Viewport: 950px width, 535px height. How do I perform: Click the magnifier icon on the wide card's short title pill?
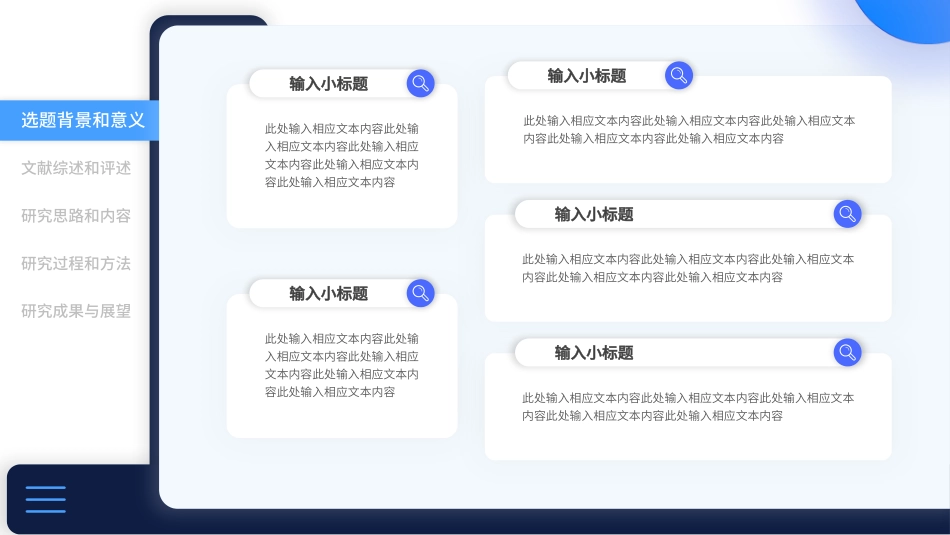(679, 76)
